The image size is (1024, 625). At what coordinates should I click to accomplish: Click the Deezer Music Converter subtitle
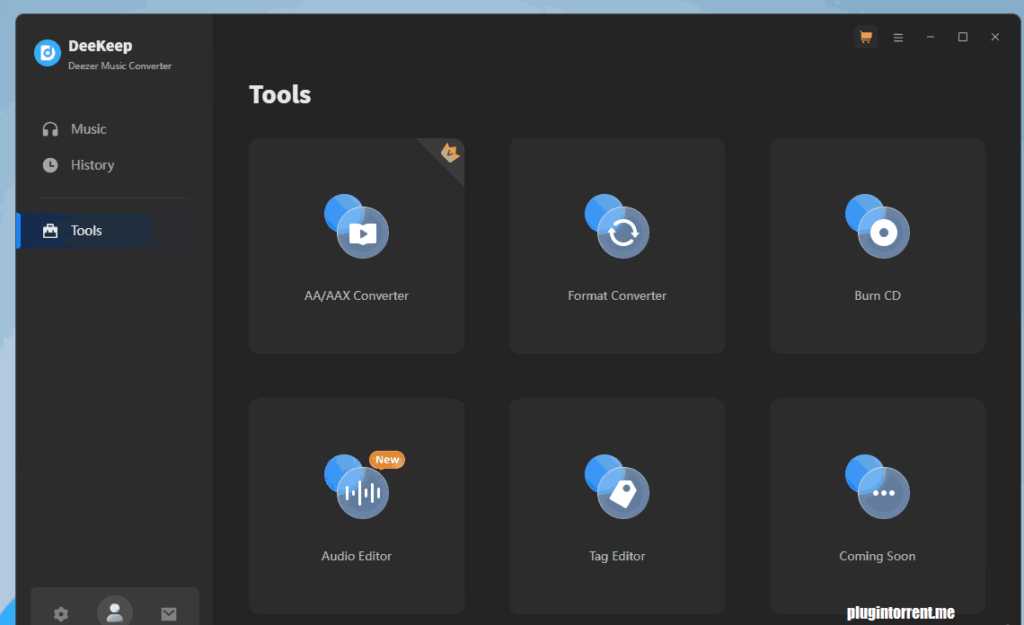(x=120, y=66)
